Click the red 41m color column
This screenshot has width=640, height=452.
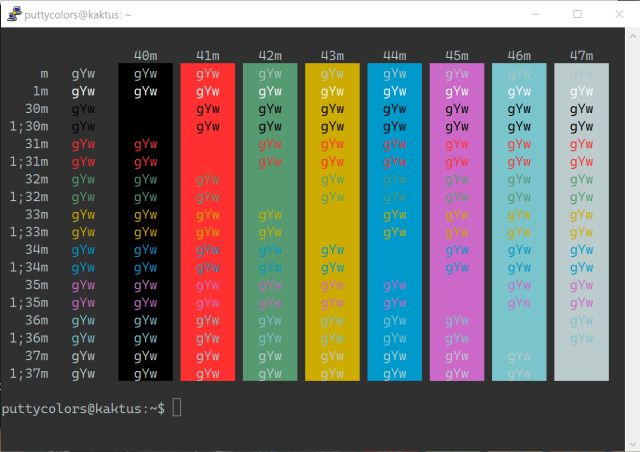point(208,222)
